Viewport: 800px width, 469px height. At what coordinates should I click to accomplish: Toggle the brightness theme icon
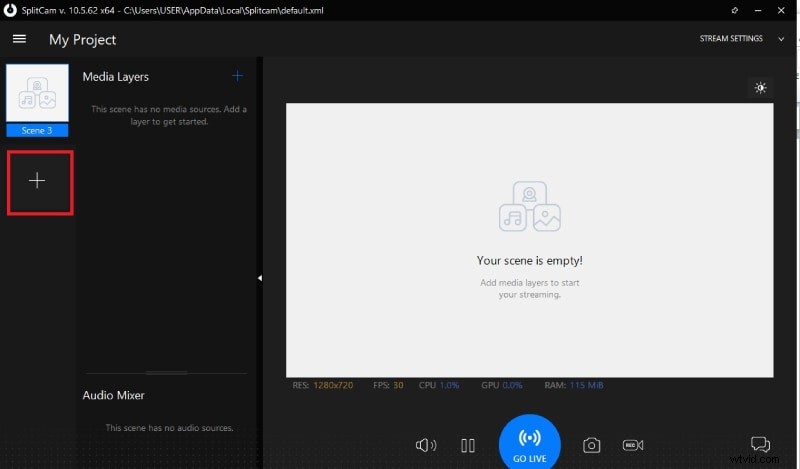coord(760,88)
